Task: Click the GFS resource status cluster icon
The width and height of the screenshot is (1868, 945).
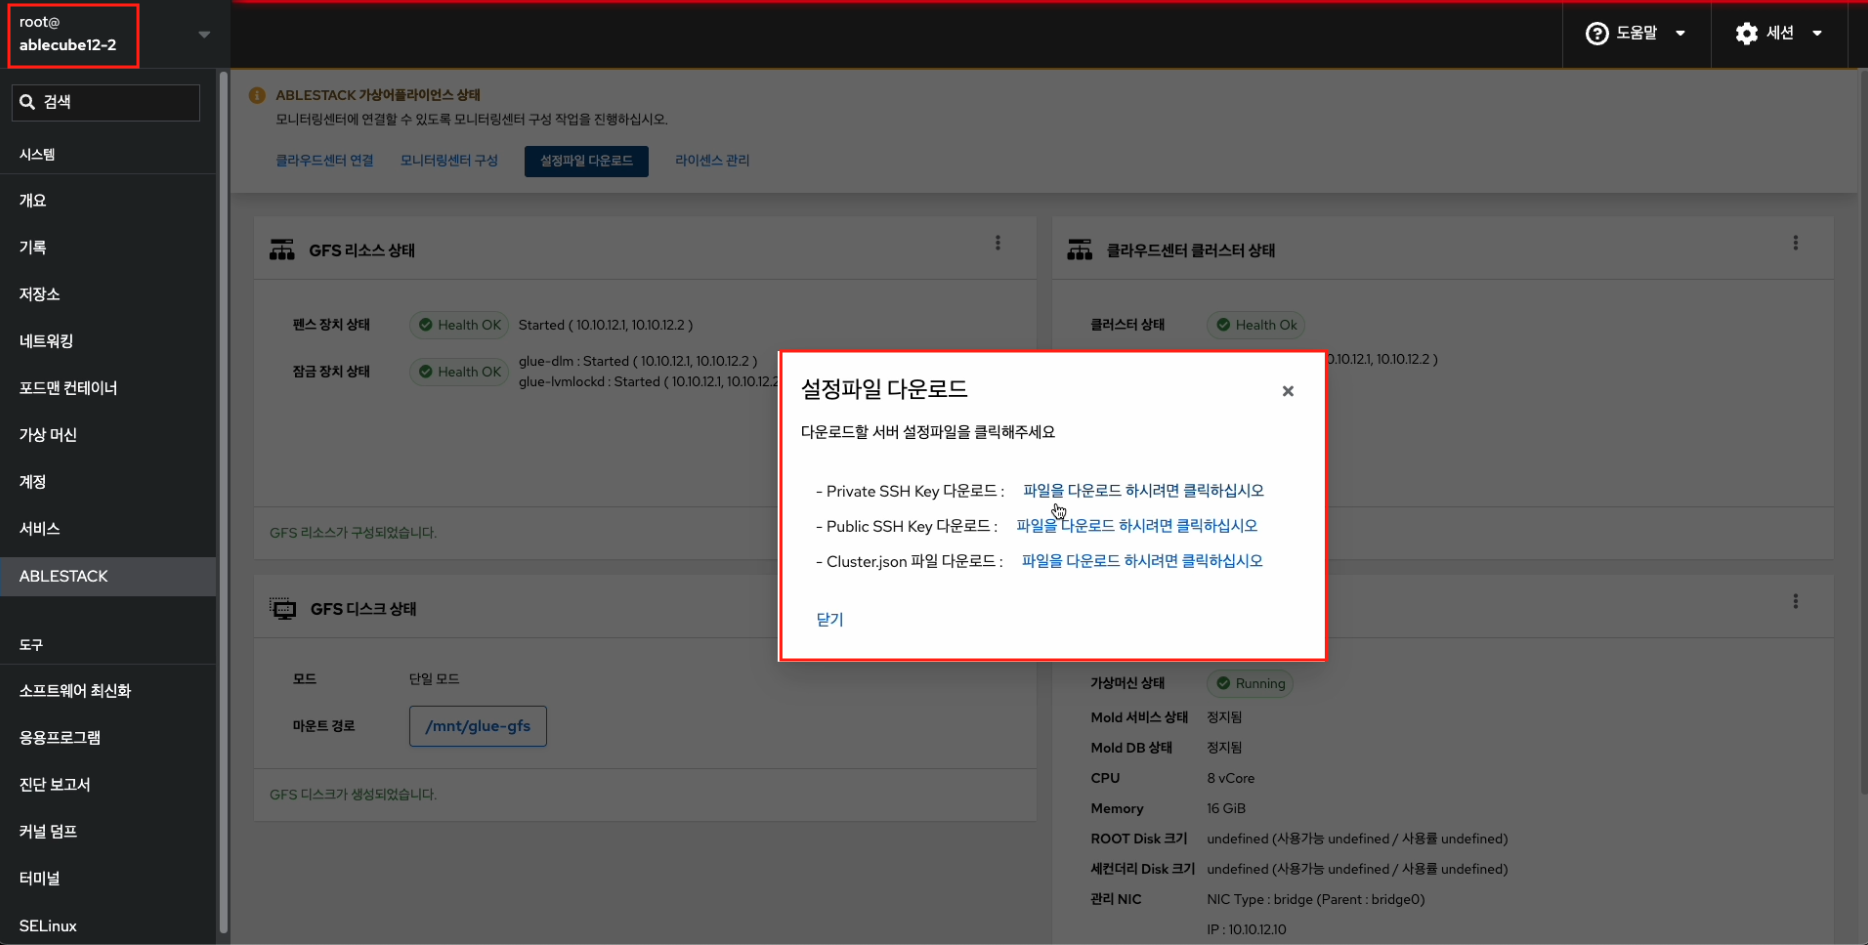Action: click(282, 250)
